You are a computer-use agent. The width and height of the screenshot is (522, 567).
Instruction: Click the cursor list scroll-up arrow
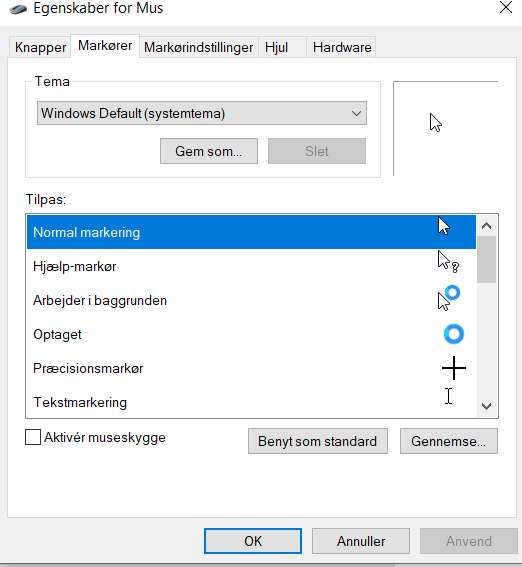tap(487, 226)
